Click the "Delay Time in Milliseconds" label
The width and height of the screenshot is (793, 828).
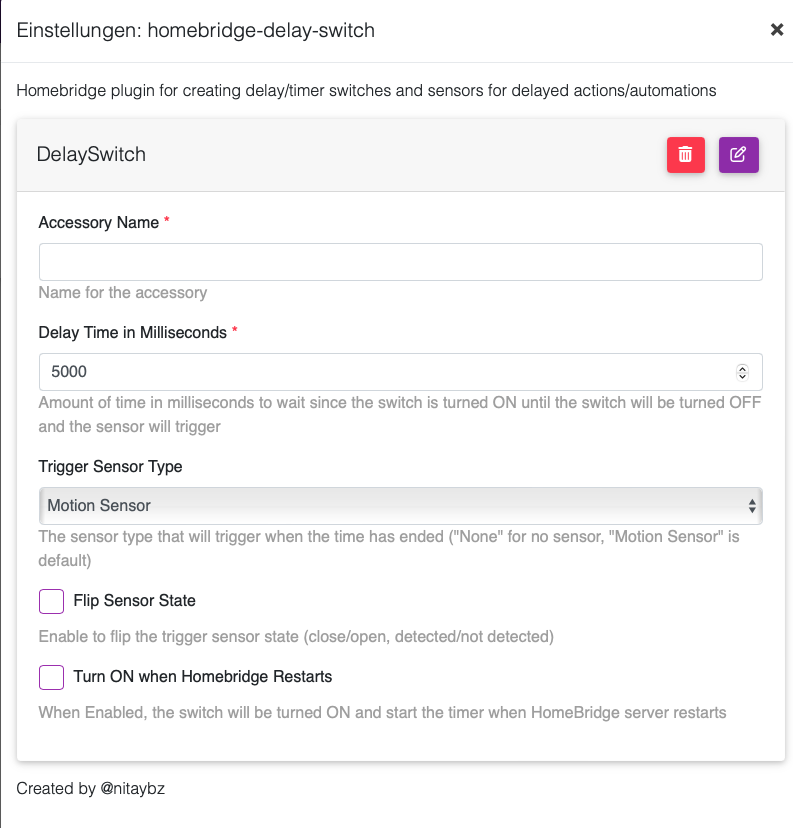click(132, 333)
